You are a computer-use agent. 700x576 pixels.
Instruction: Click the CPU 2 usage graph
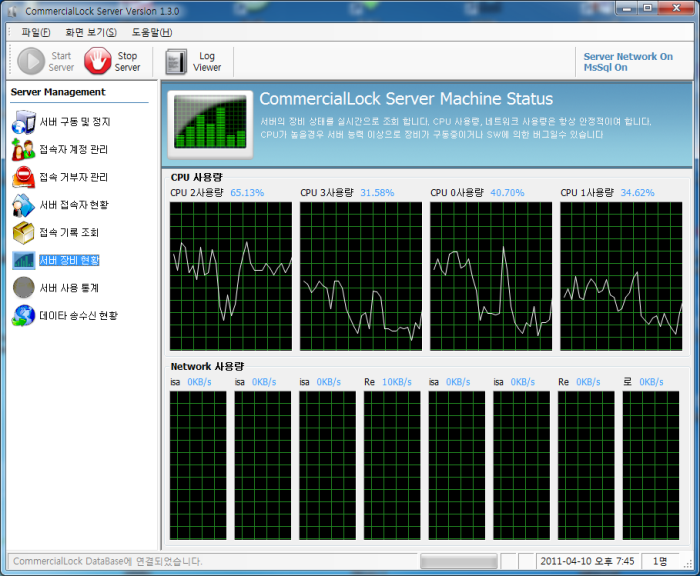click(x=231, y=276)
